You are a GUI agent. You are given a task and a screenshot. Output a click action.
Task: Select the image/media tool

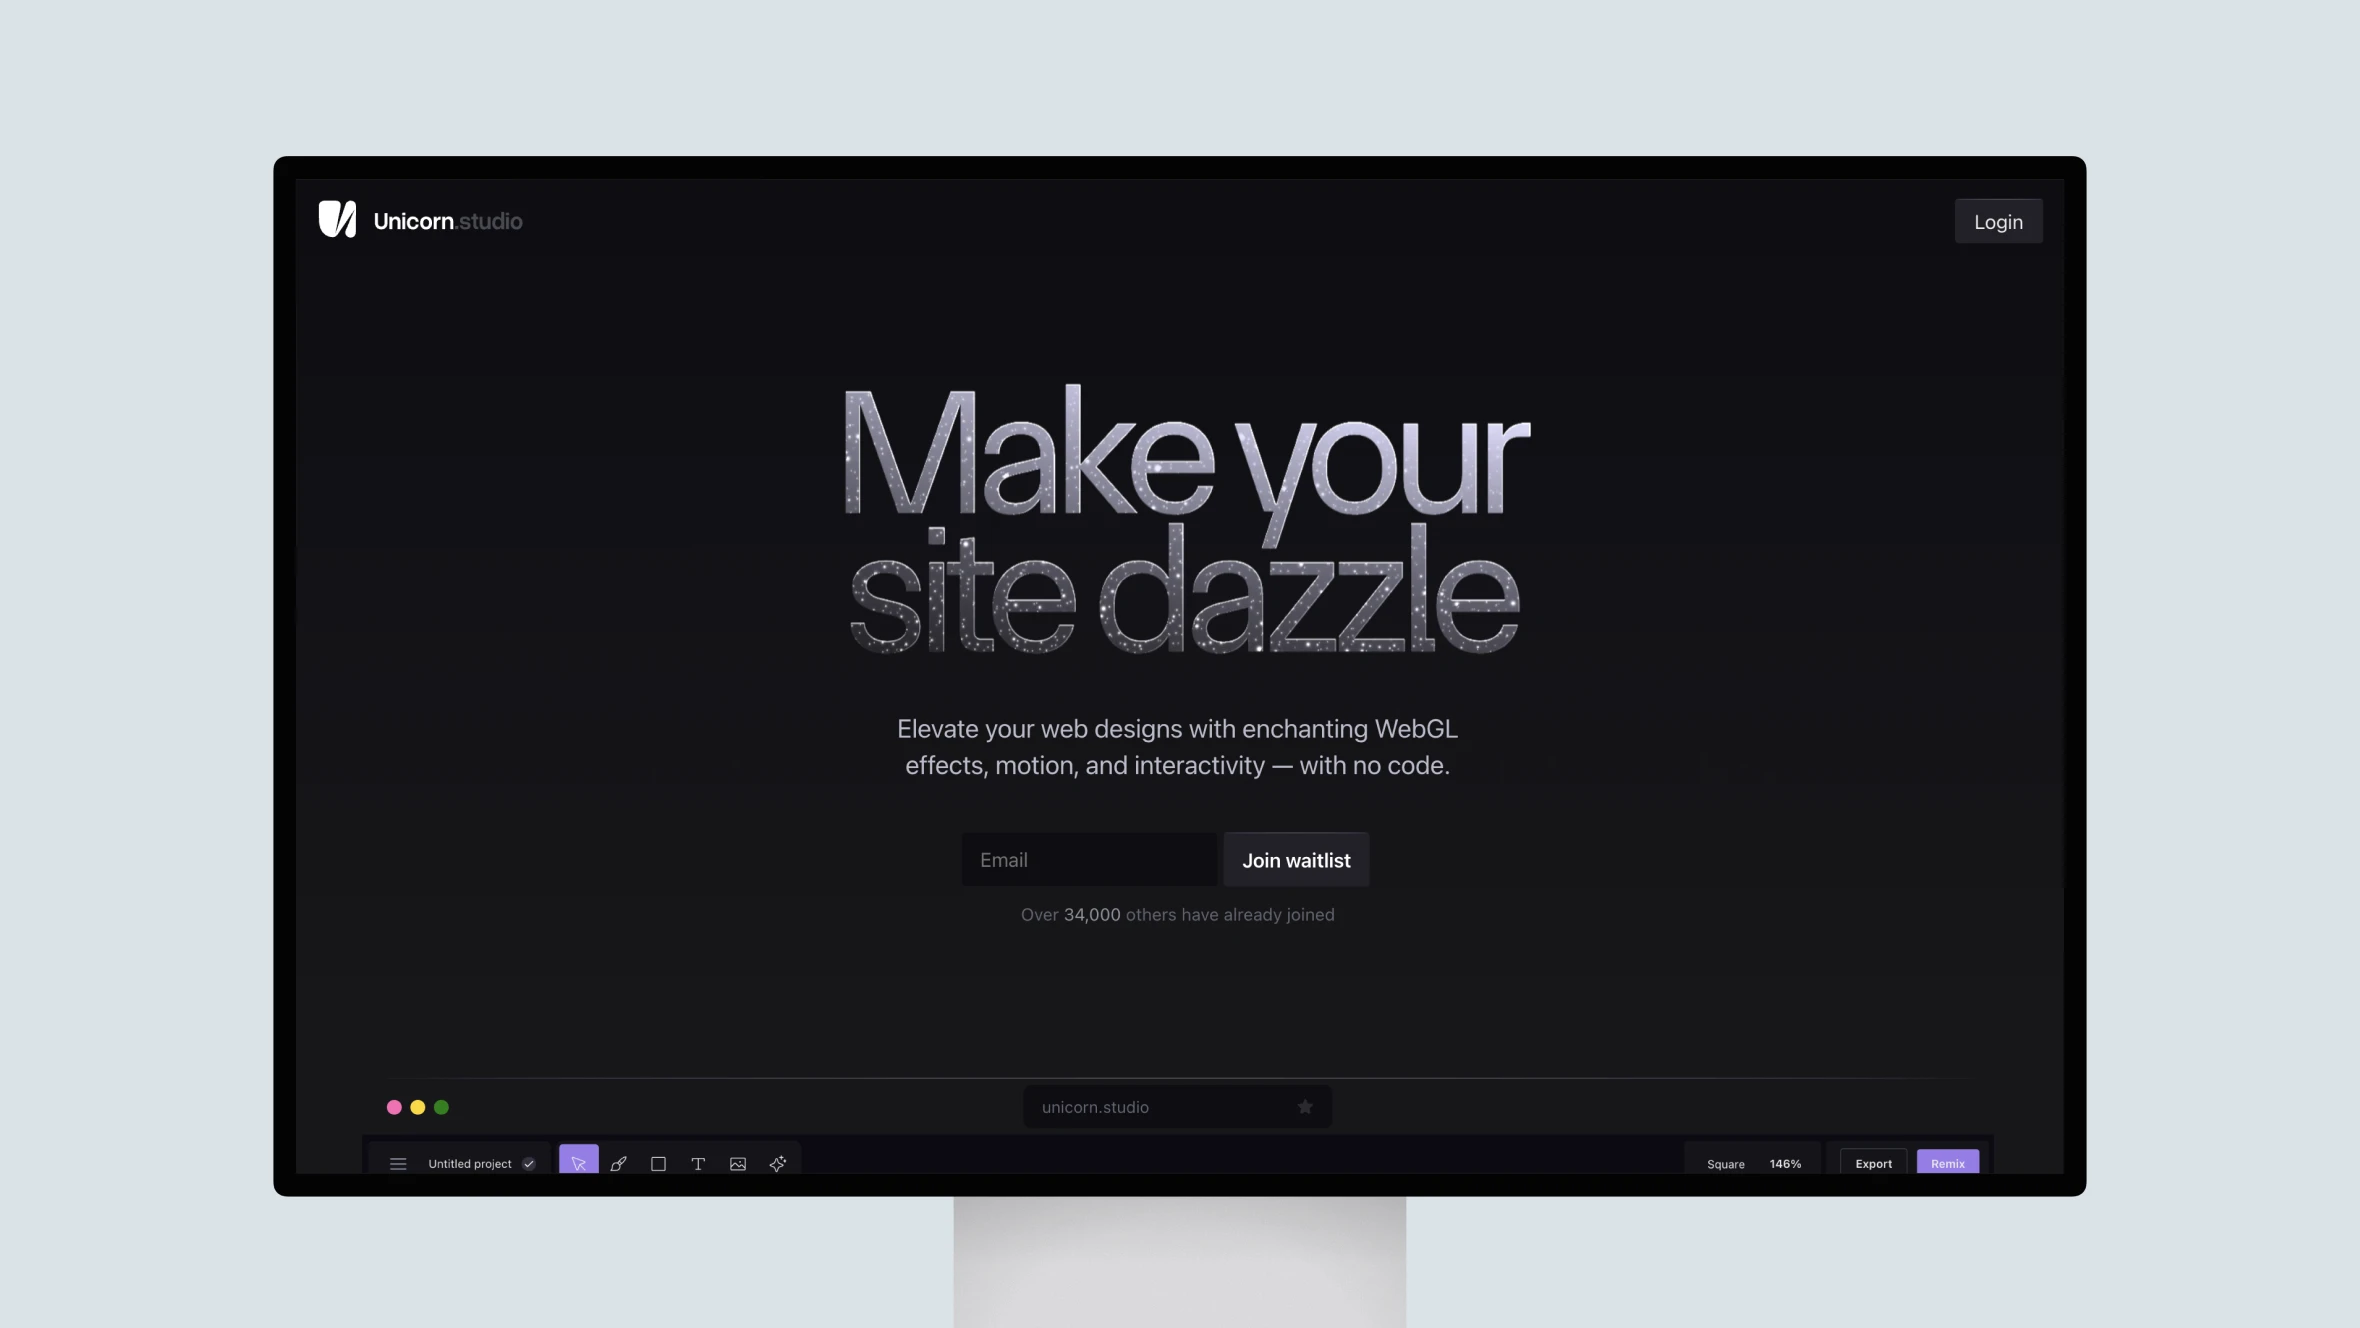(x=736, y=1163)
